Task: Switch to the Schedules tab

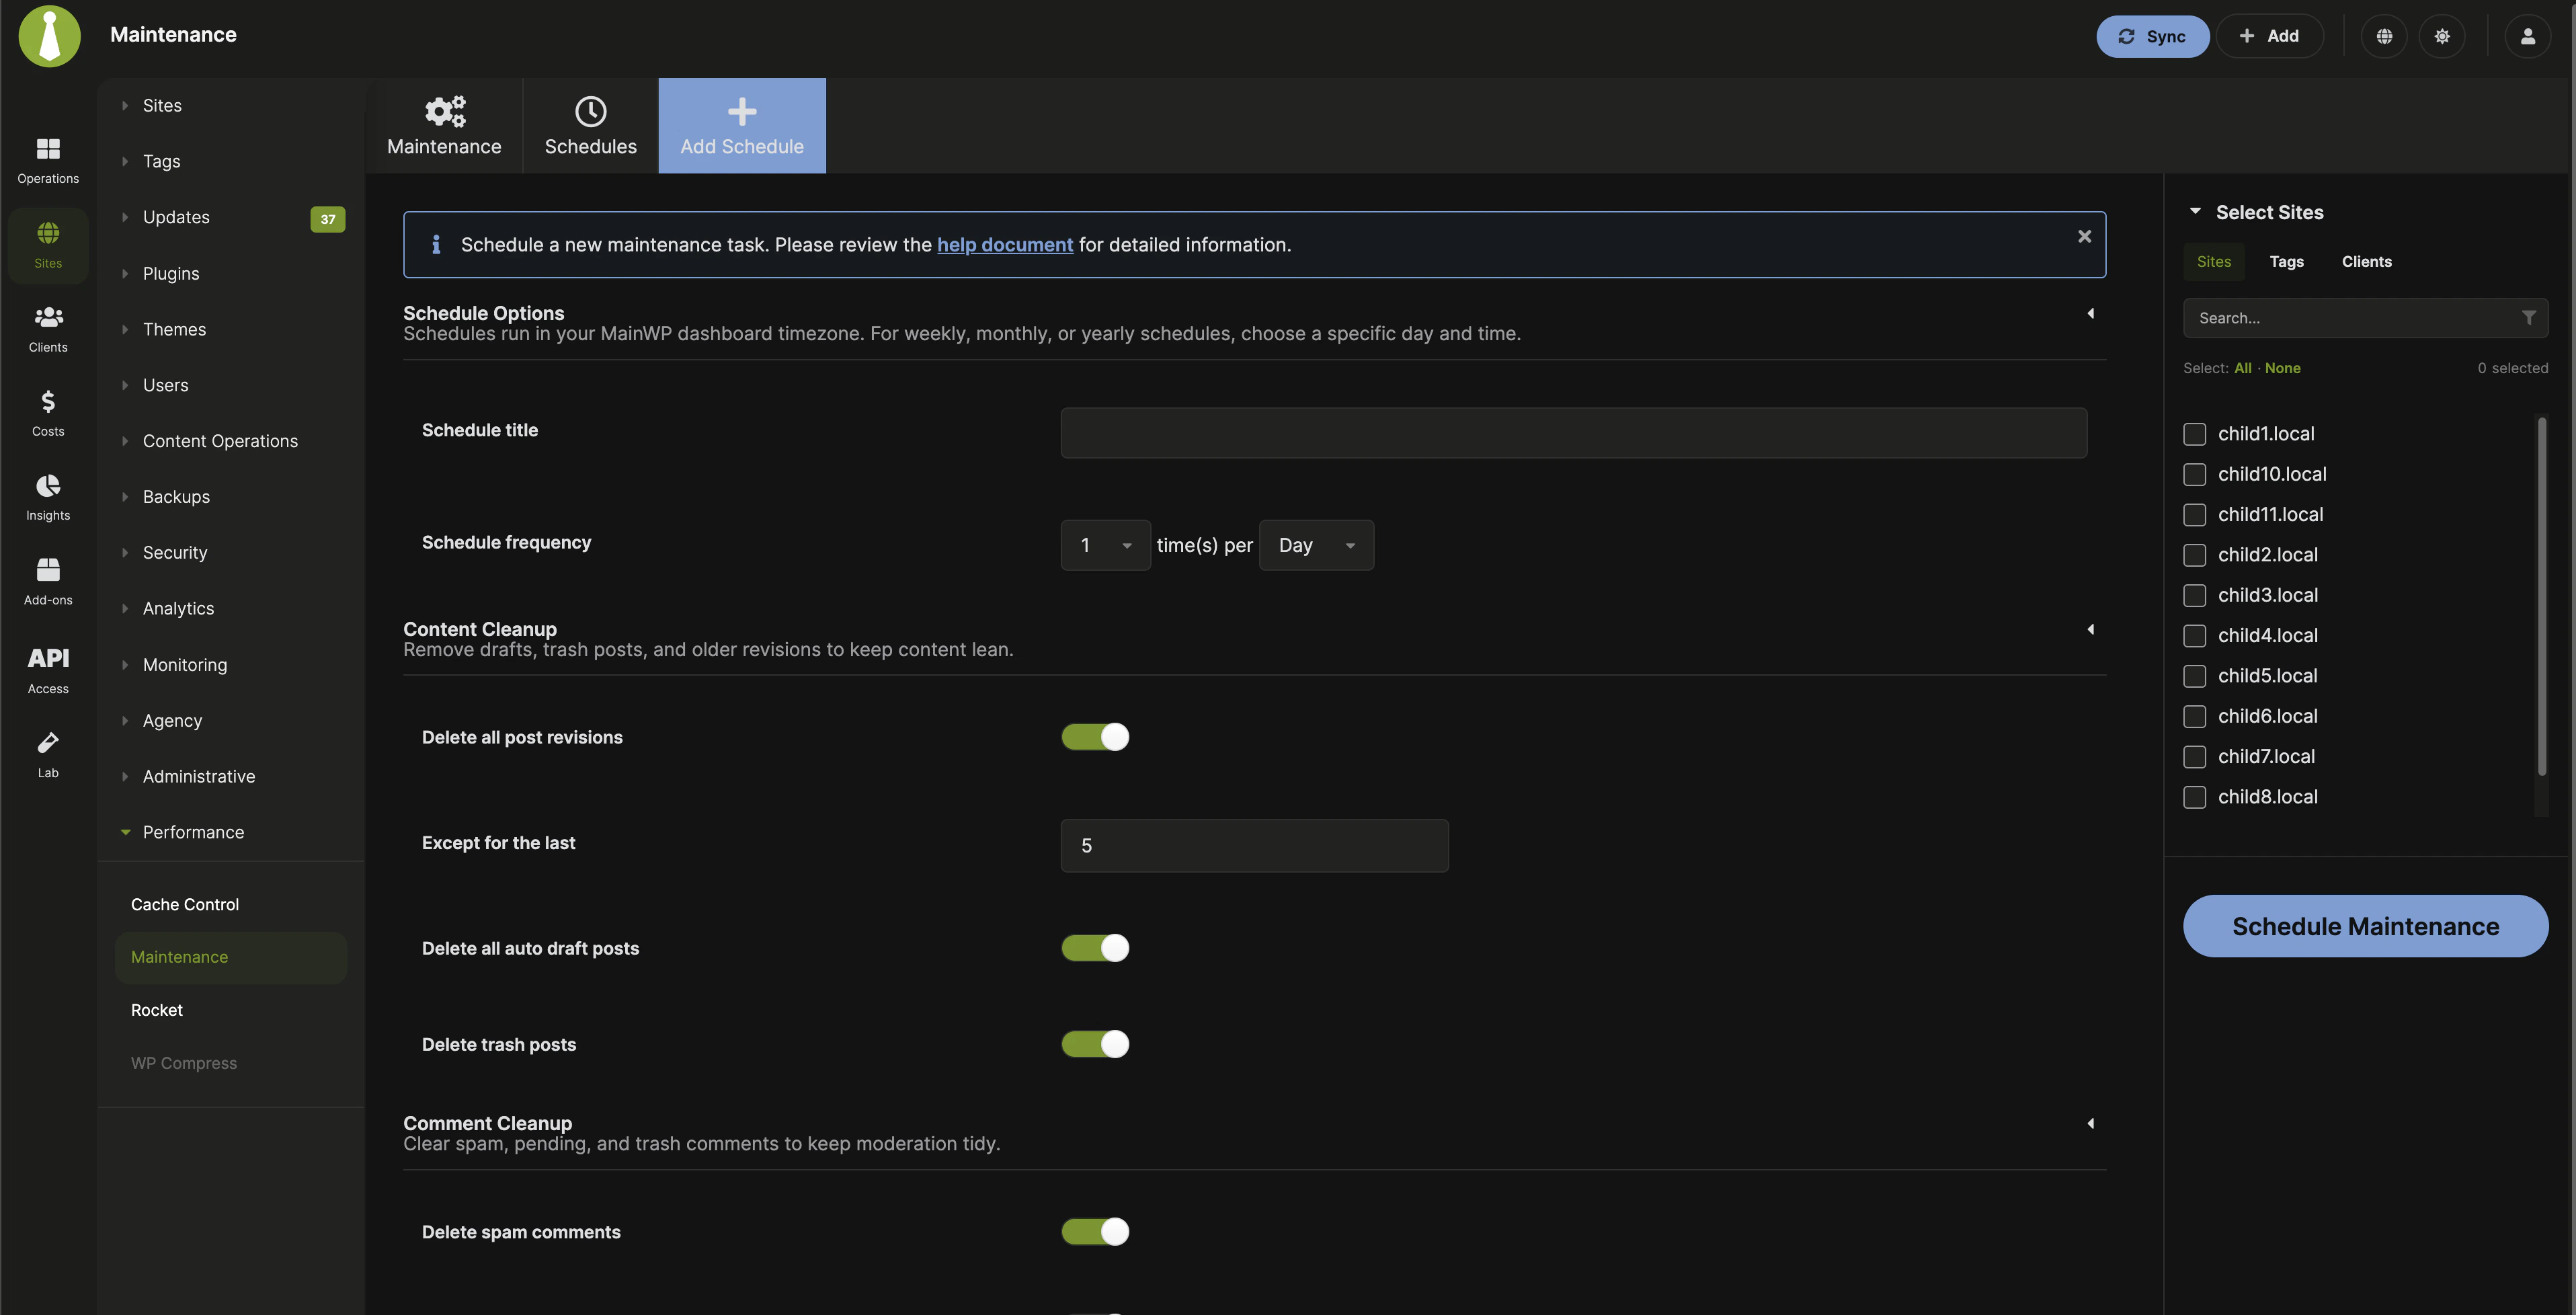Action: 590,124
